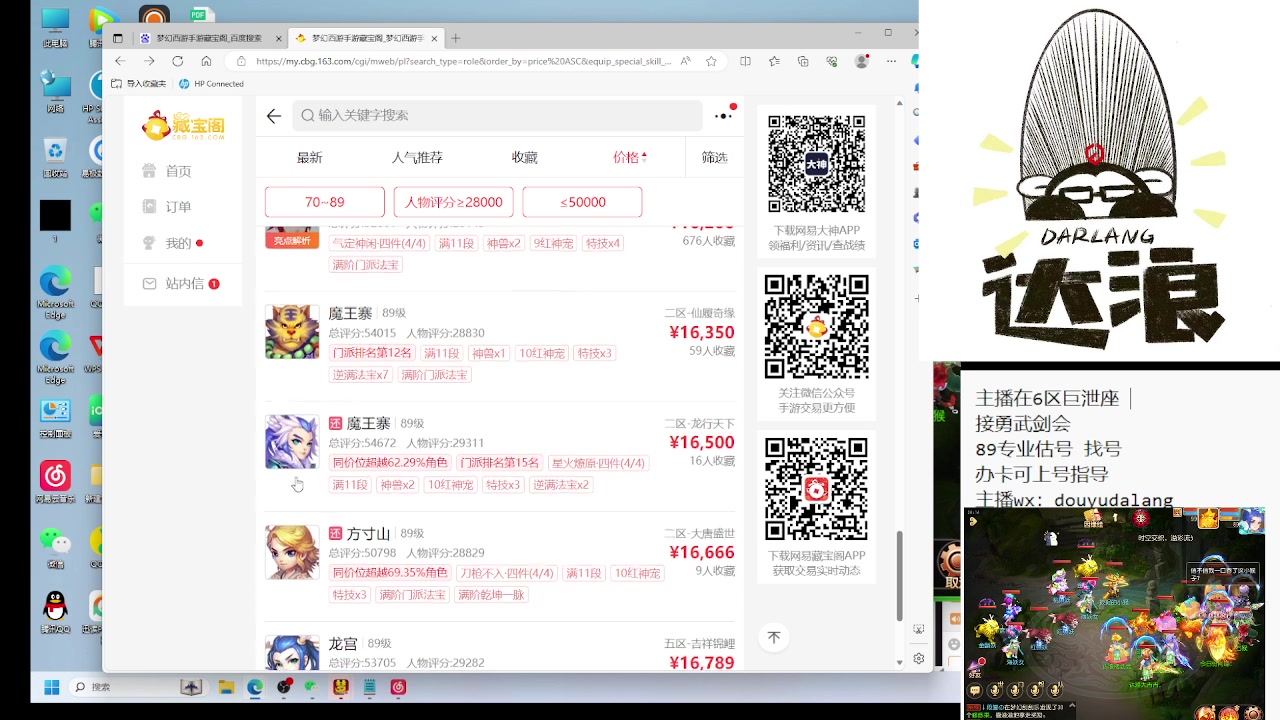Click the browser Forward button
This screenshot has width=1280, height=720.
tap(148, 61)
